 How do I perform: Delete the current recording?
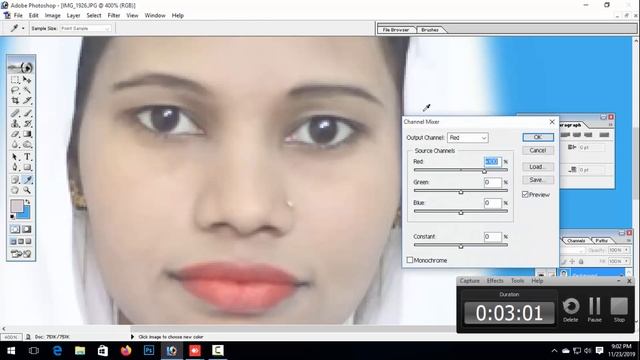(571, 309)
